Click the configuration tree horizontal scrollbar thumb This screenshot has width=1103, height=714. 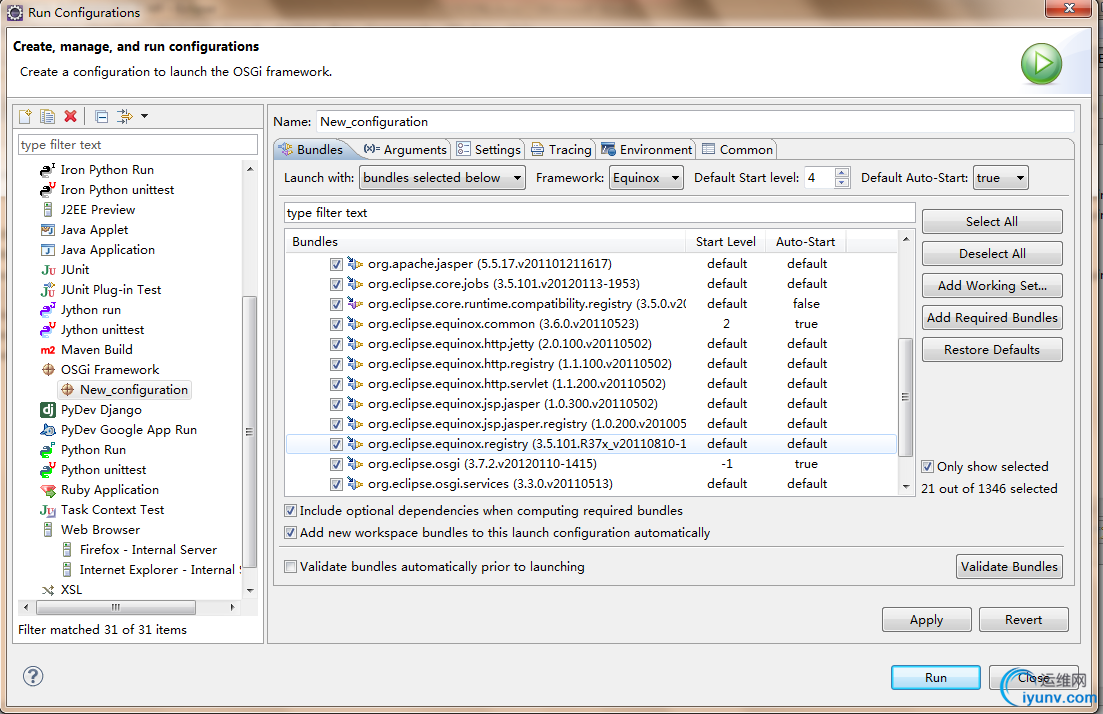coord(116,607)
